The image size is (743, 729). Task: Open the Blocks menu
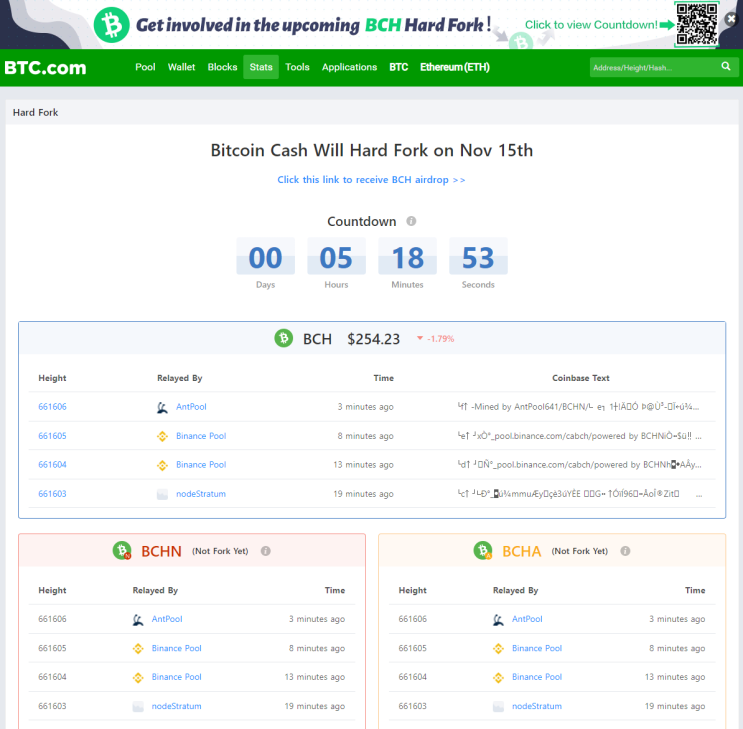222,67
